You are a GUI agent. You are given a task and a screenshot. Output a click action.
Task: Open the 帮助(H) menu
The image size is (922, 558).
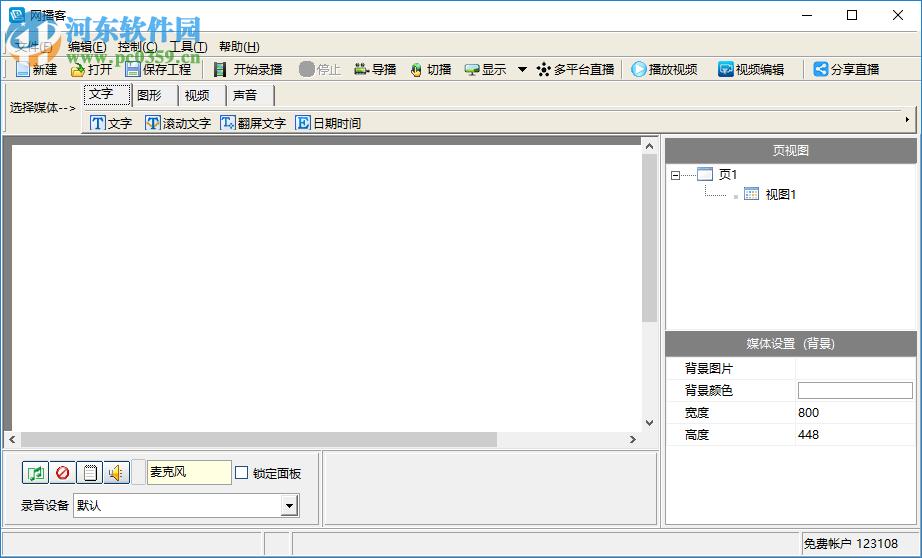pyautogui.click(x=239, y=47)
